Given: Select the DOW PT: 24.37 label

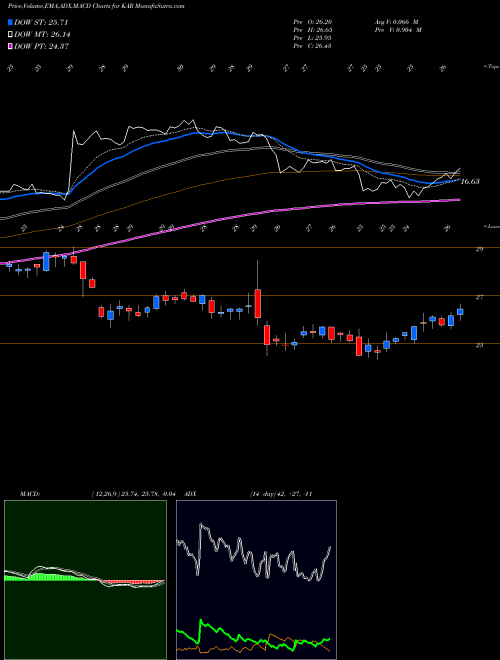Looking at the screenshot, I should [x=42, y=46].
